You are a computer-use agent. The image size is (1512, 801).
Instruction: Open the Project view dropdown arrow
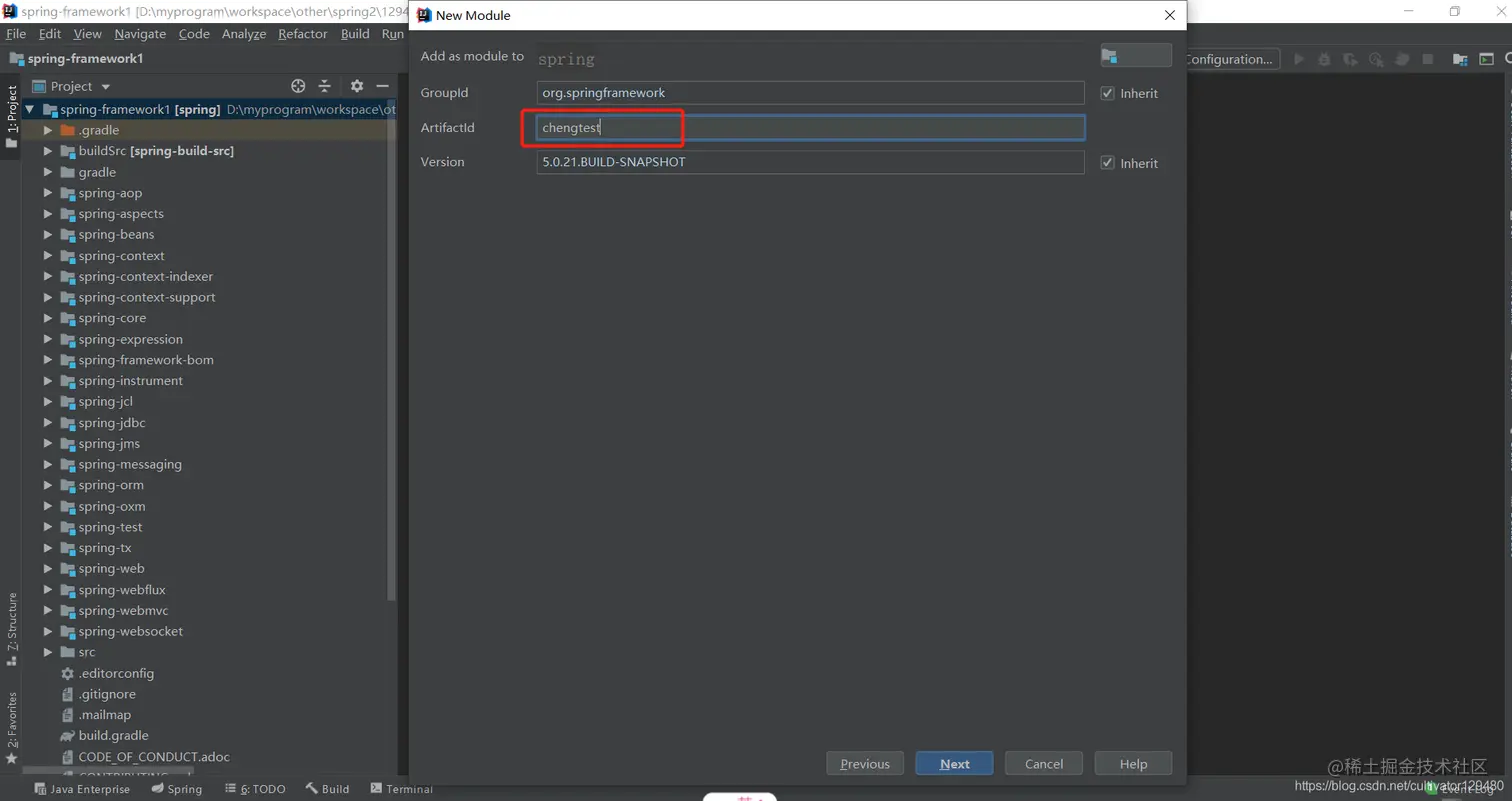(106, 87)
